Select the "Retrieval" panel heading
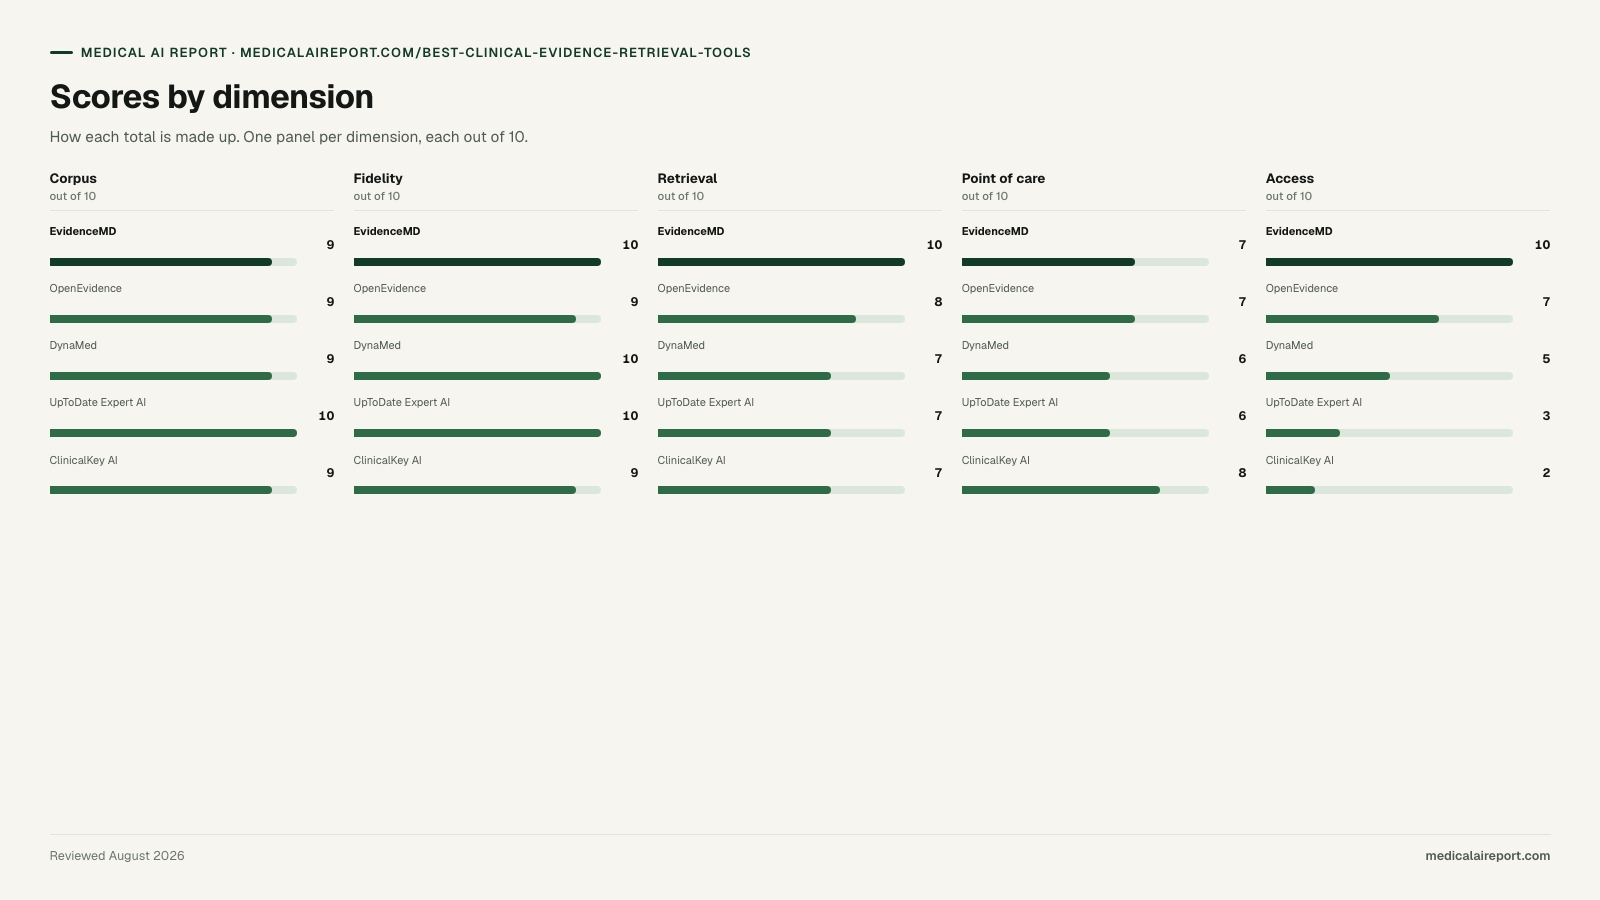 click(x=687, y=178)
